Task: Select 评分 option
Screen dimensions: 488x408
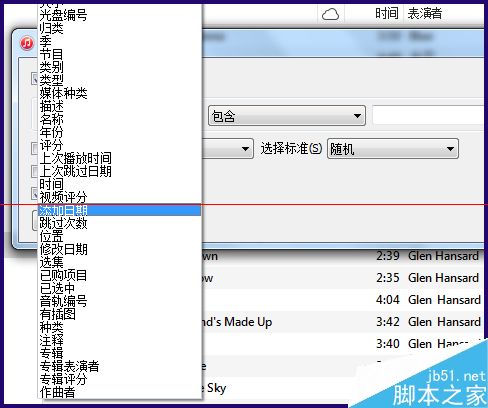Action: coord(120,145)
